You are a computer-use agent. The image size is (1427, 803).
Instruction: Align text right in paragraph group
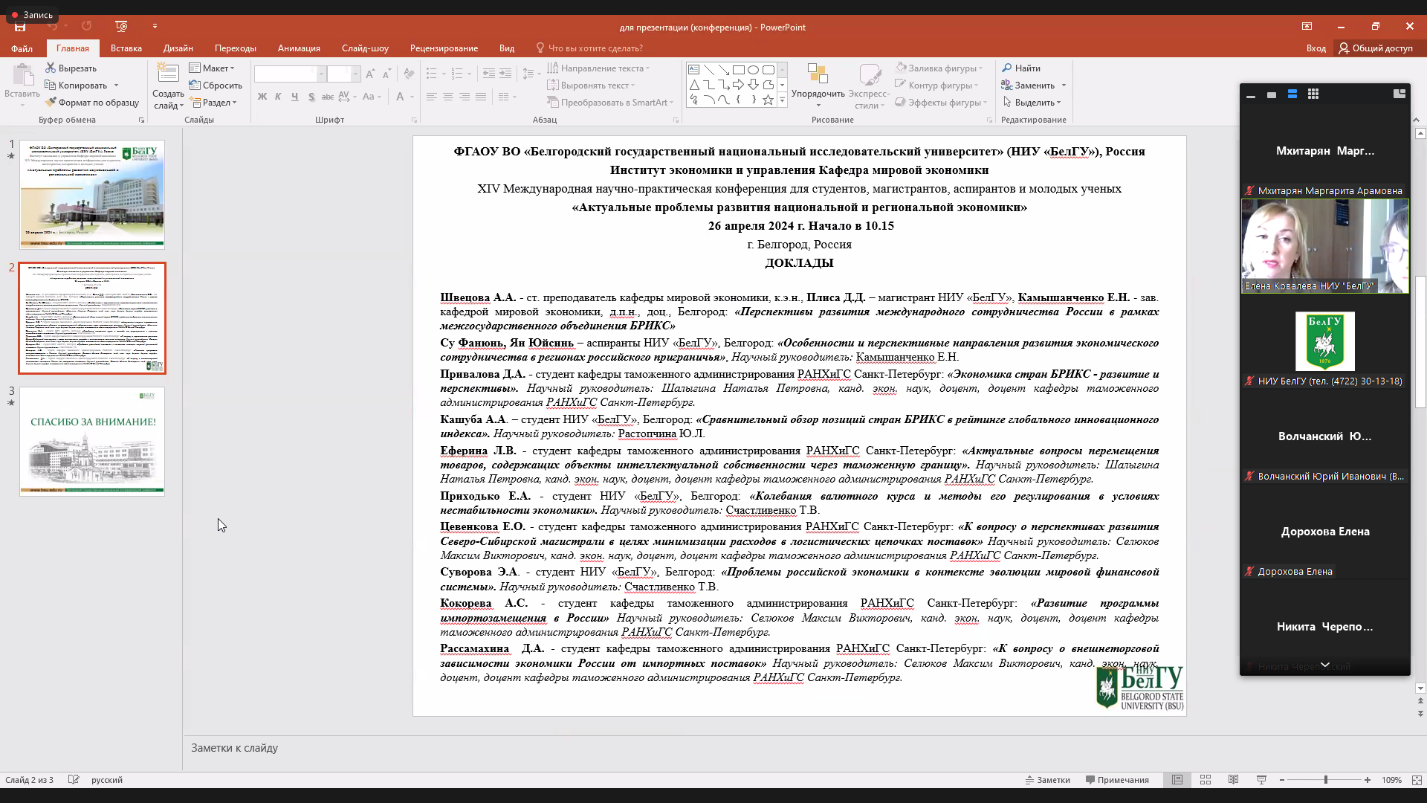click(464, 97)
